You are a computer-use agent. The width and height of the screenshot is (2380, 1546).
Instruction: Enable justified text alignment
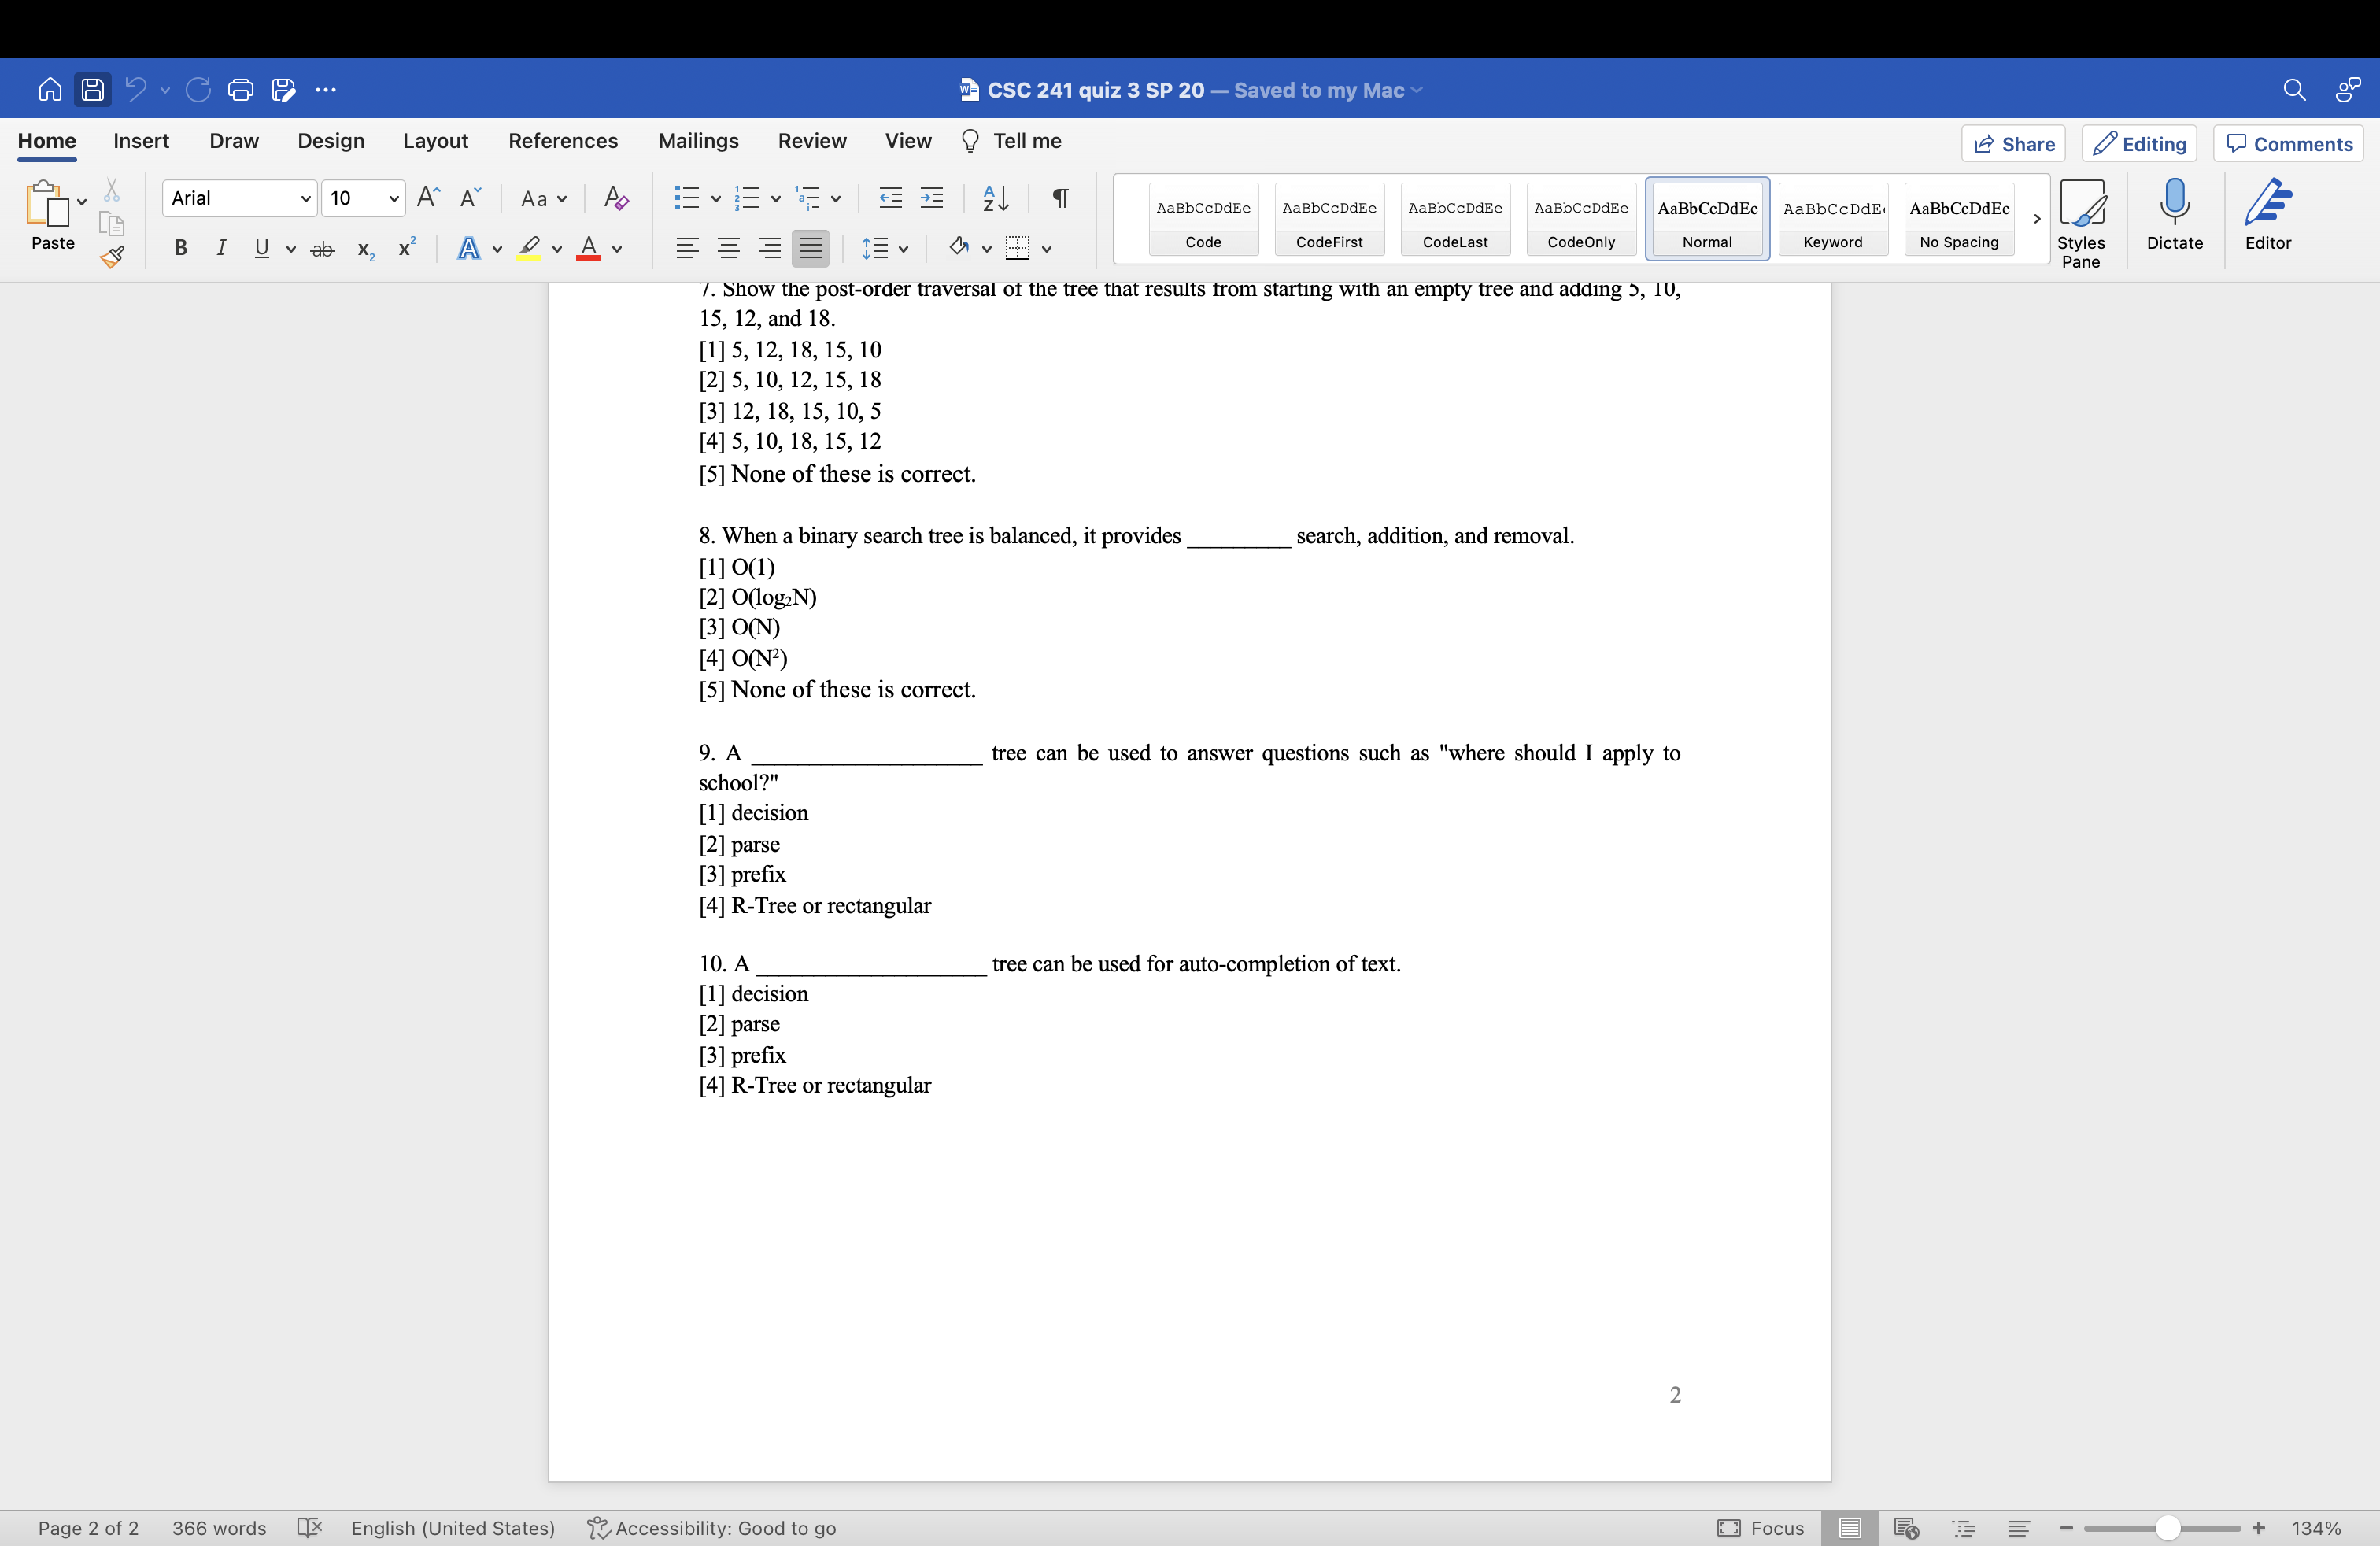pos(810,248)
